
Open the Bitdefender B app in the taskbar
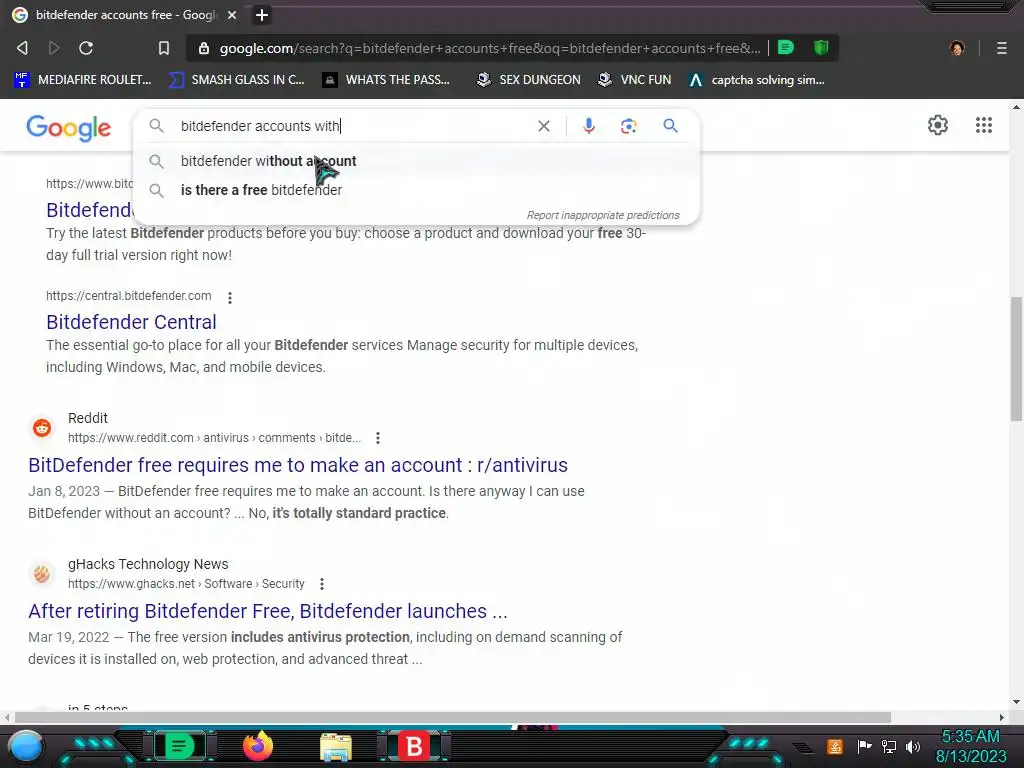point(414,746)
